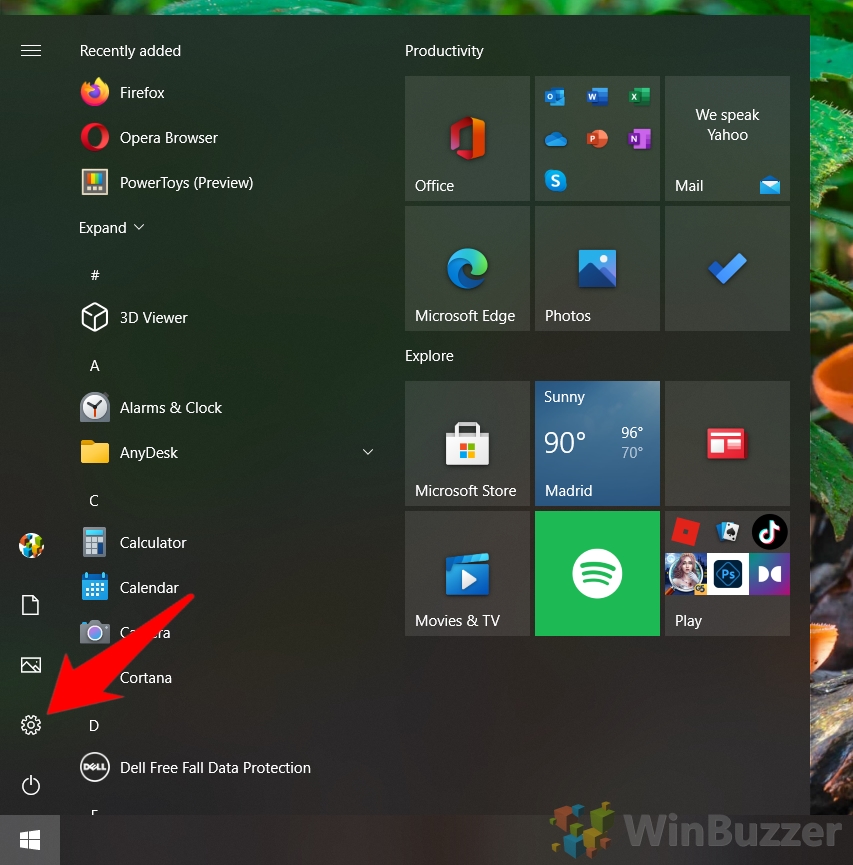Open Word from the Office apps tile

pyautogui.click(x=597, y=97)
